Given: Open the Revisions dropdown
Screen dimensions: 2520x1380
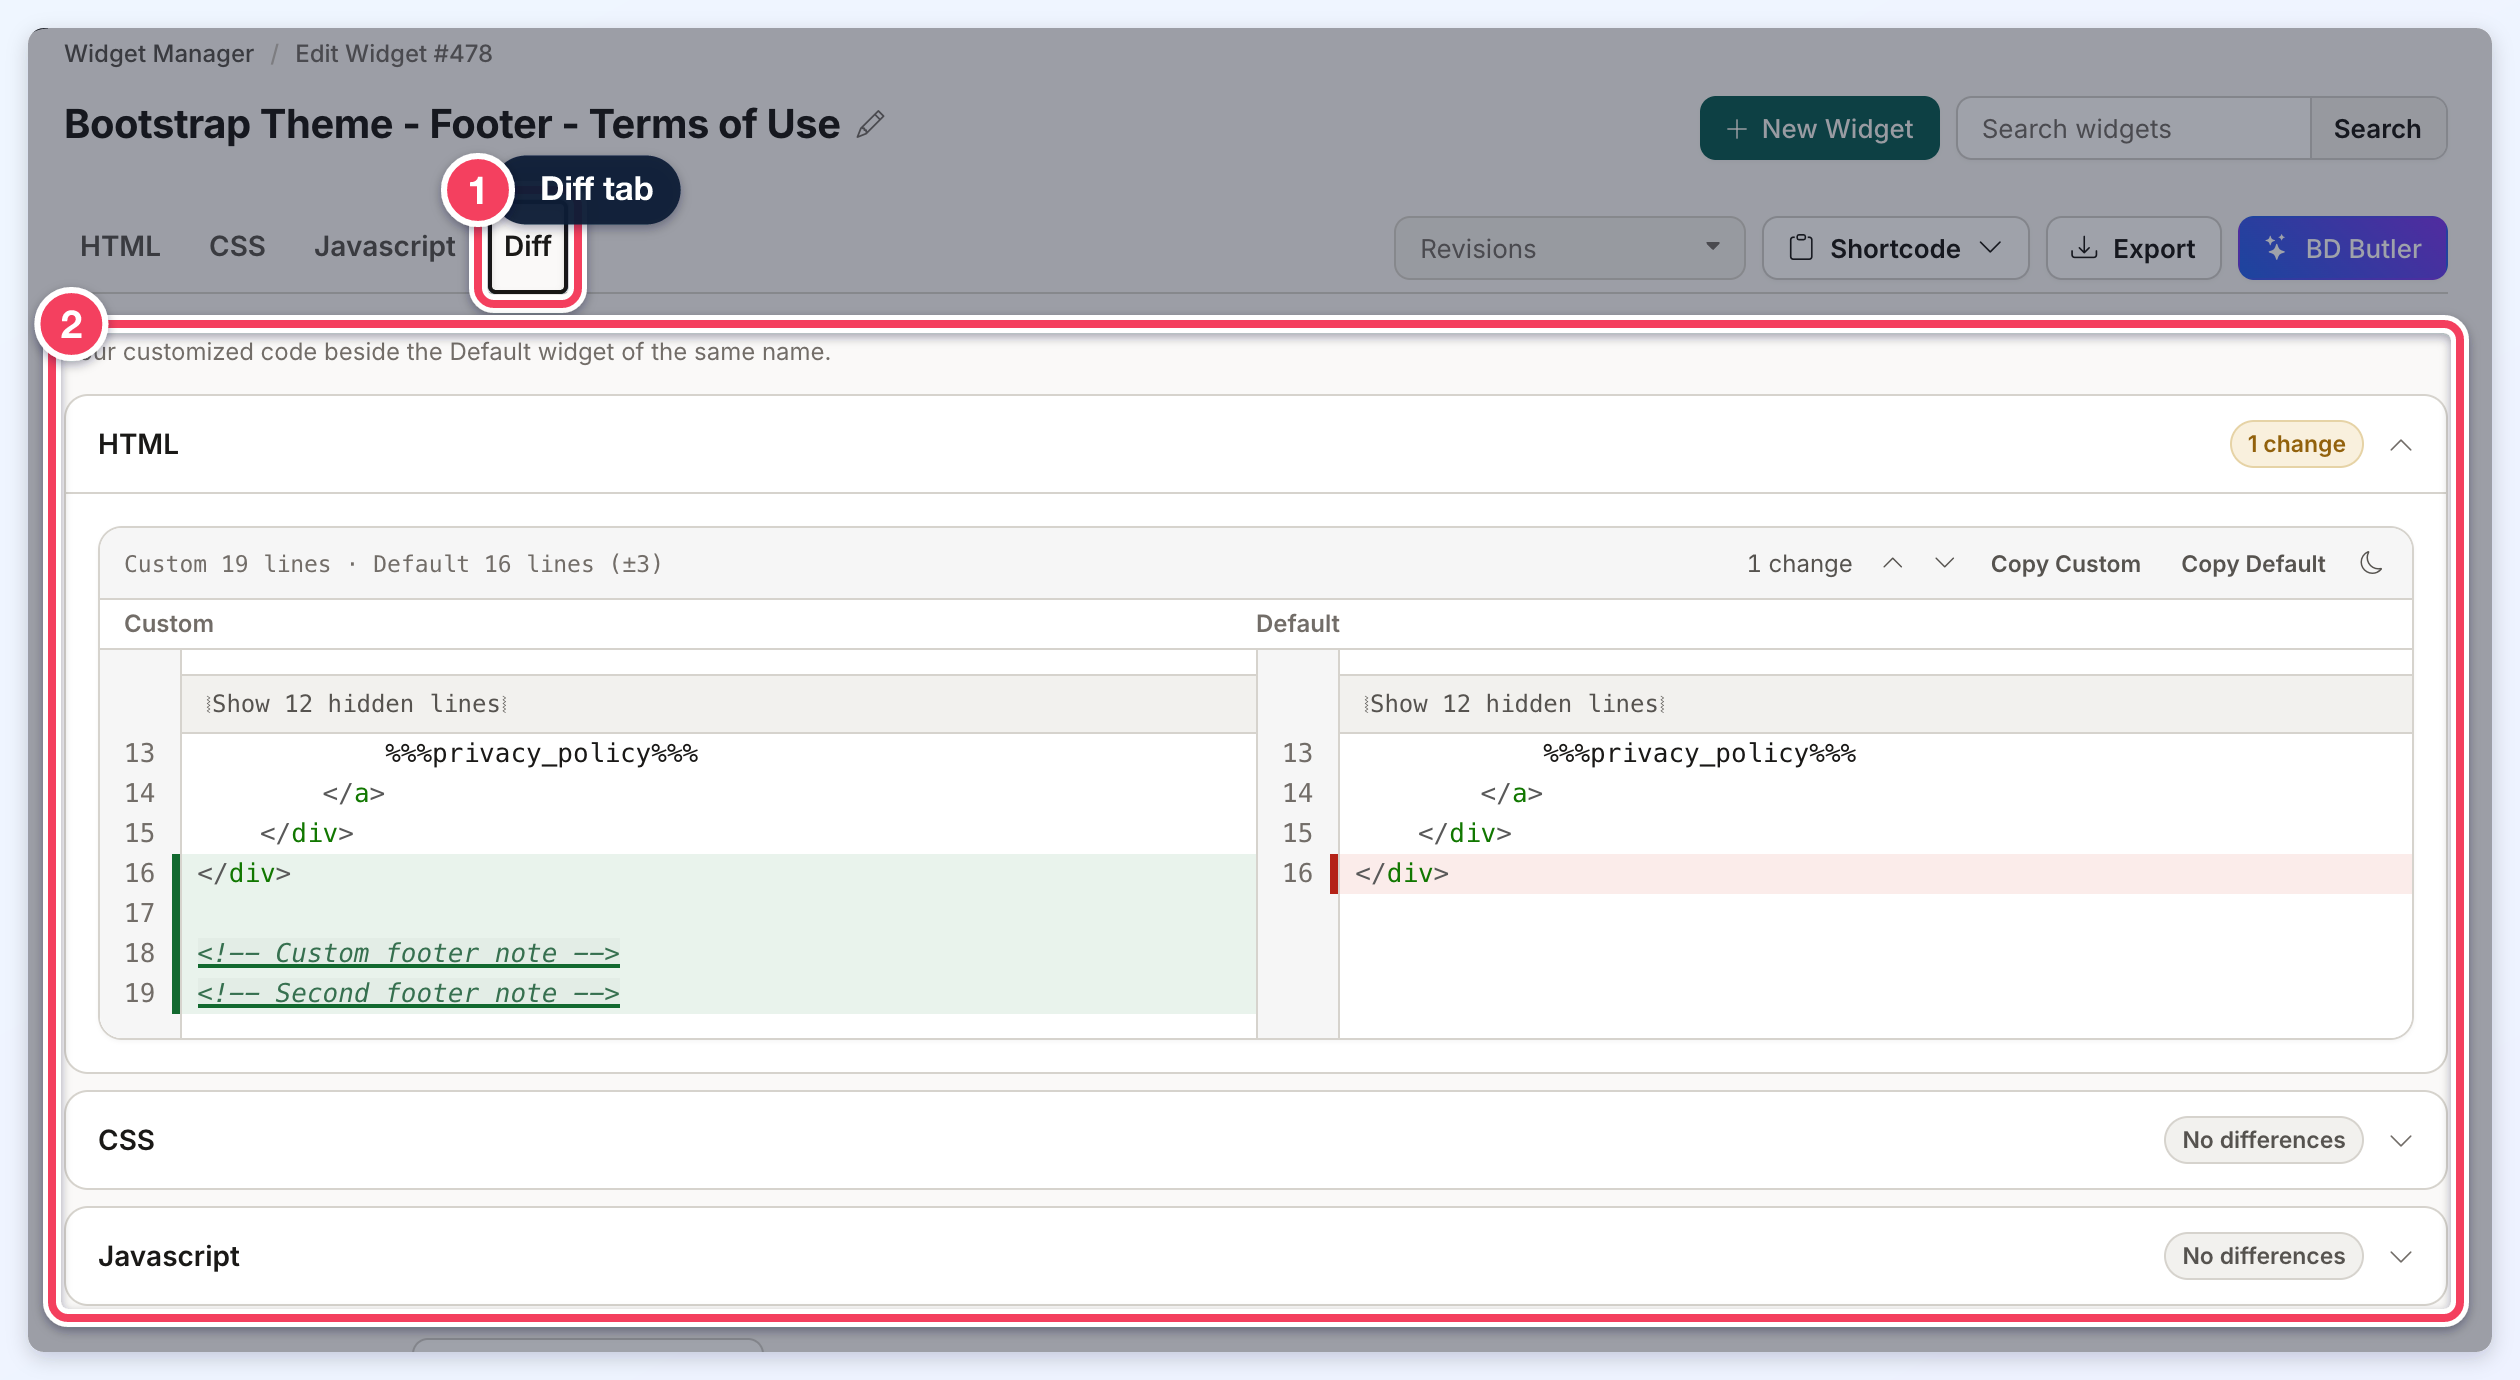Looking at the screenshot, I should click(1569, 248).
